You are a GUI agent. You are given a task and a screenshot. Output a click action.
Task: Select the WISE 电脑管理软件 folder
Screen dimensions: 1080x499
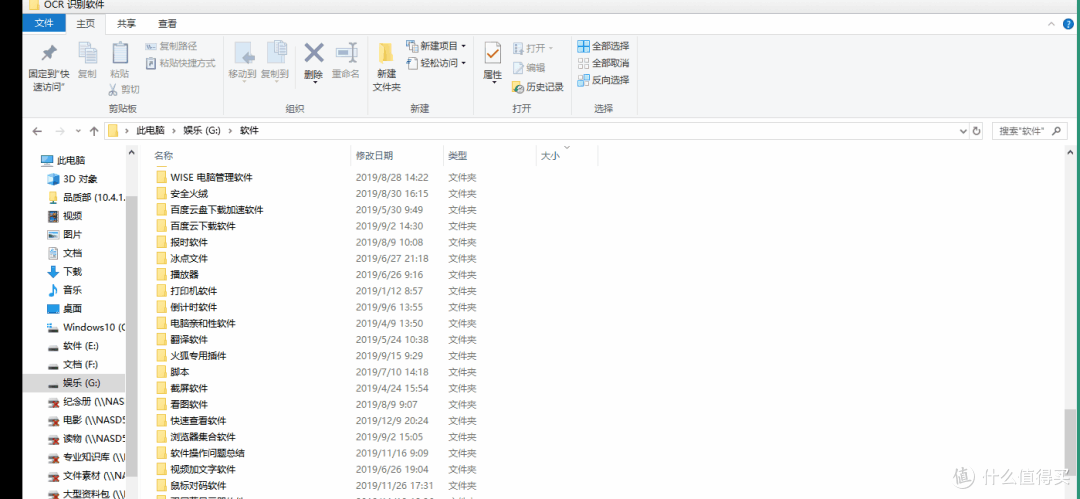[204, 177]
